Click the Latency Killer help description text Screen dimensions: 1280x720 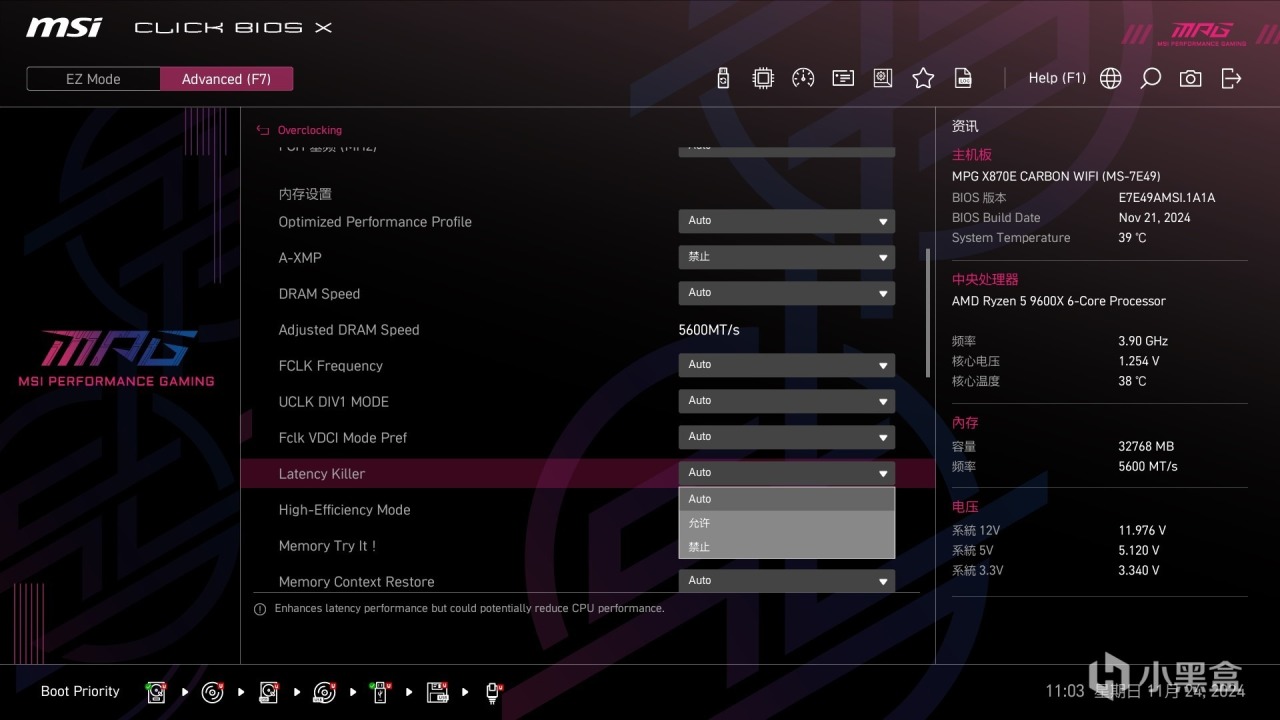469,608
